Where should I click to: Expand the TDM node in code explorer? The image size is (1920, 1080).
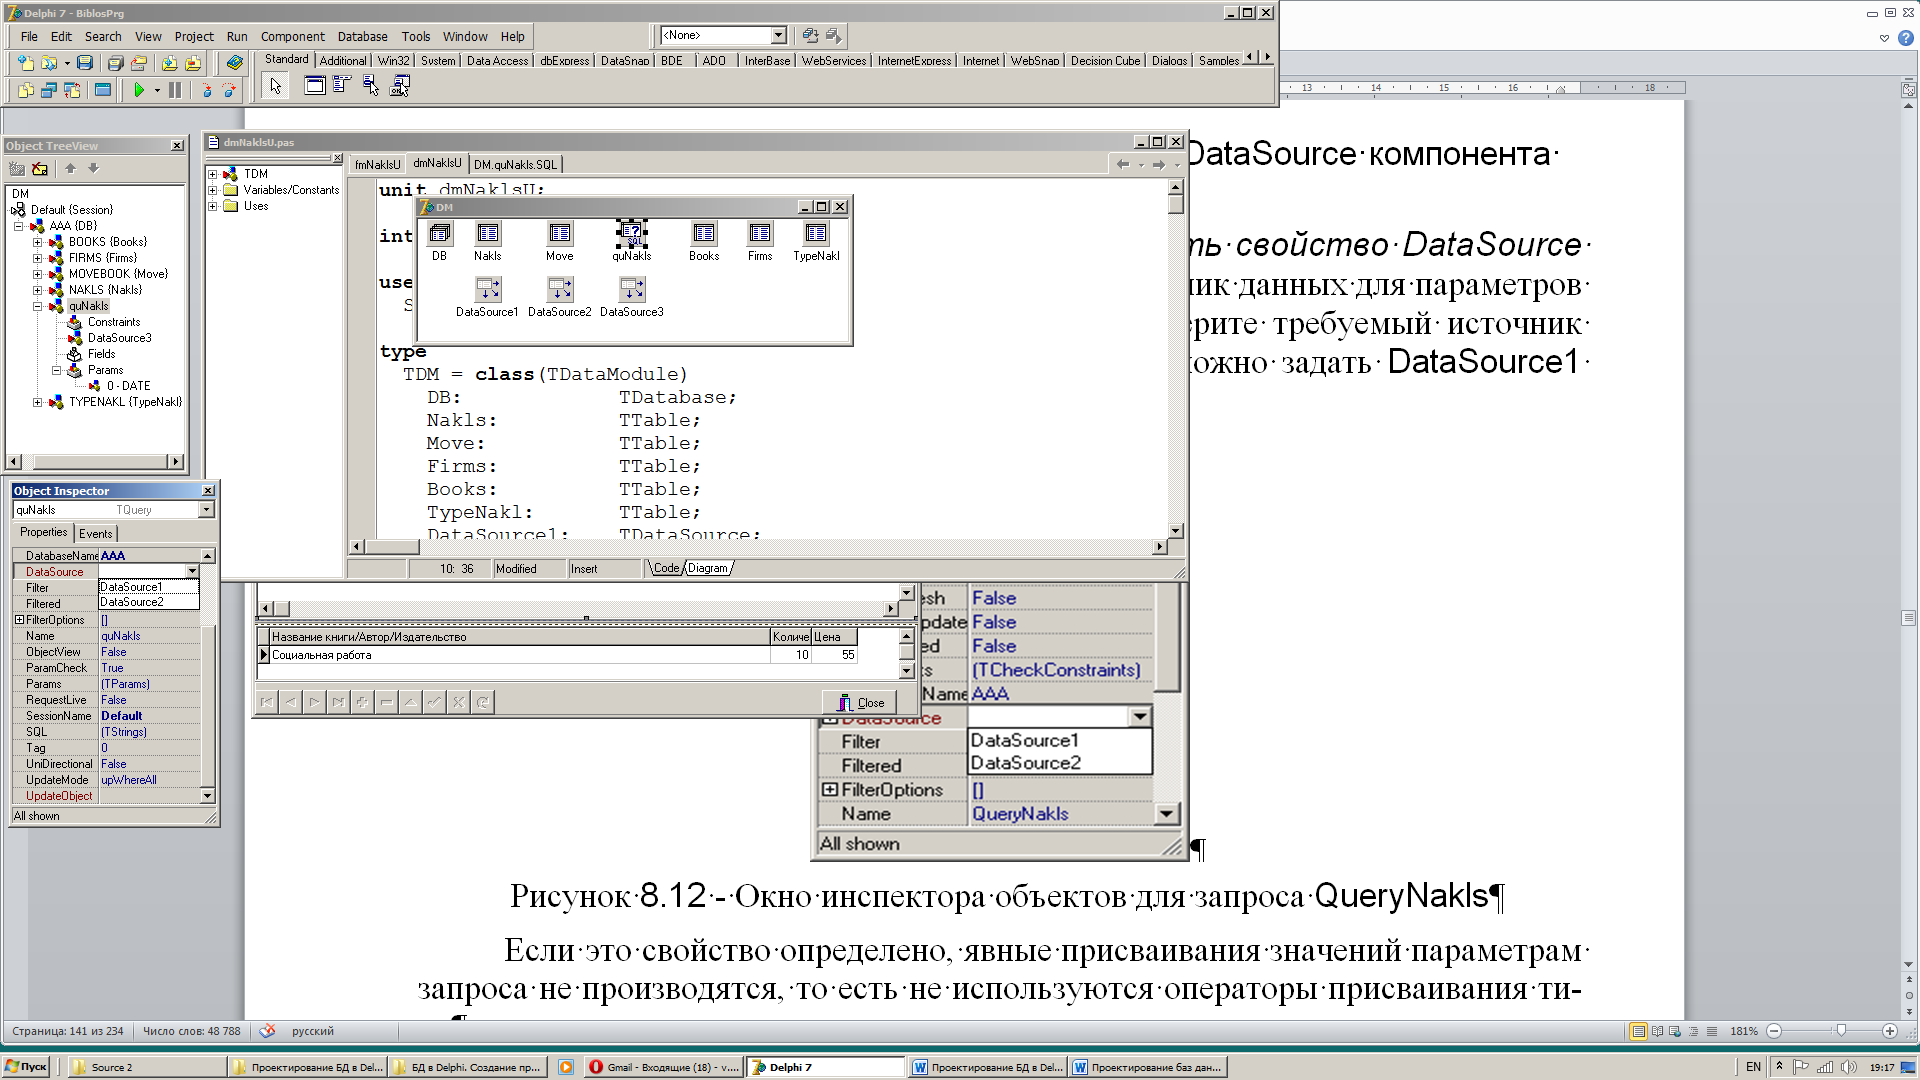coord(213,174)
